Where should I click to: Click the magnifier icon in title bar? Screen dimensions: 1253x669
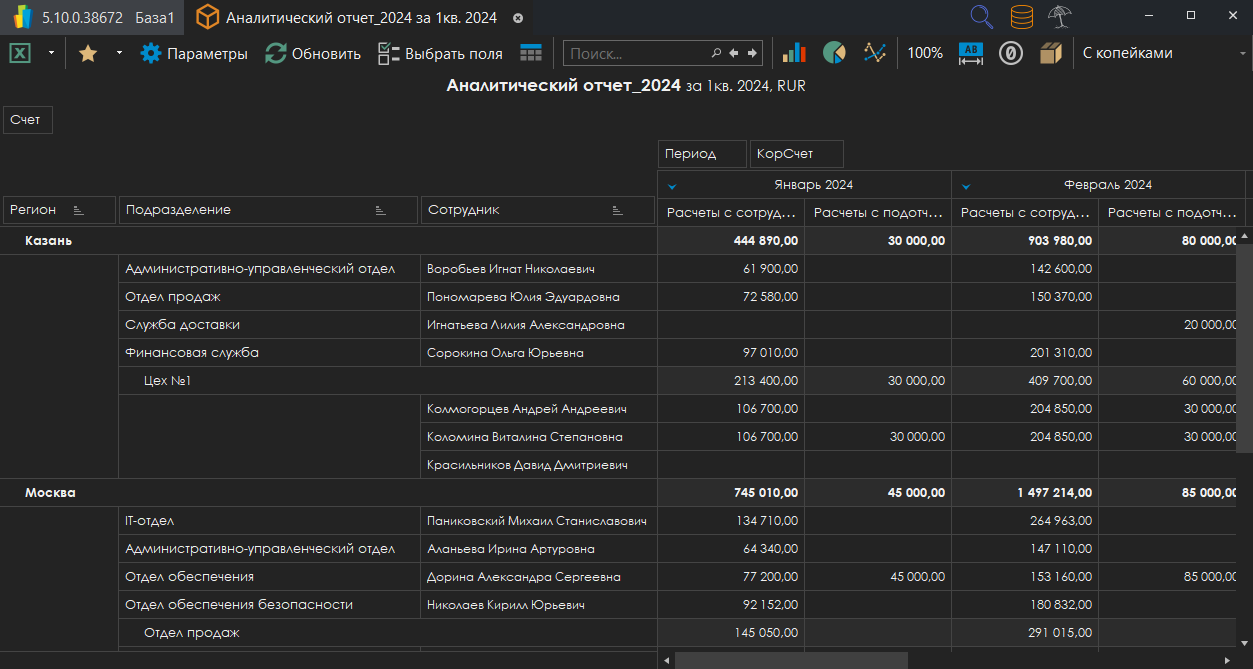(x=982, y=17)
